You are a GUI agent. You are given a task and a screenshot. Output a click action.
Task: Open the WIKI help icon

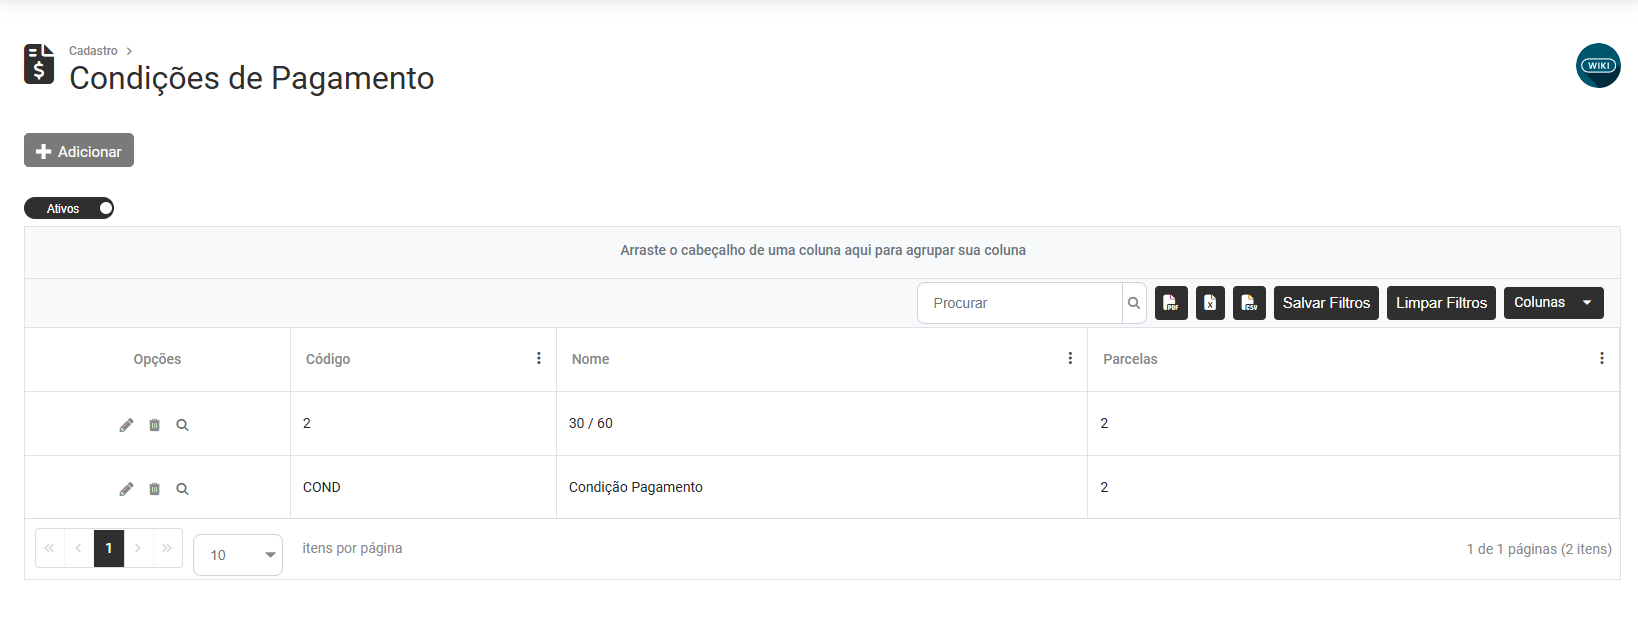tap(1598, 66)
